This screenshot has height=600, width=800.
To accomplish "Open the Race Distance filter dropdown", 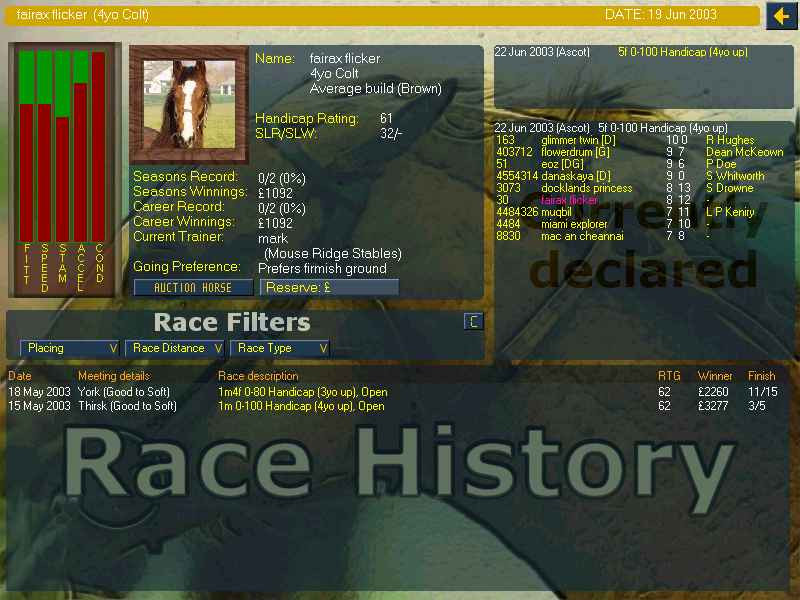I will (174, 348).
